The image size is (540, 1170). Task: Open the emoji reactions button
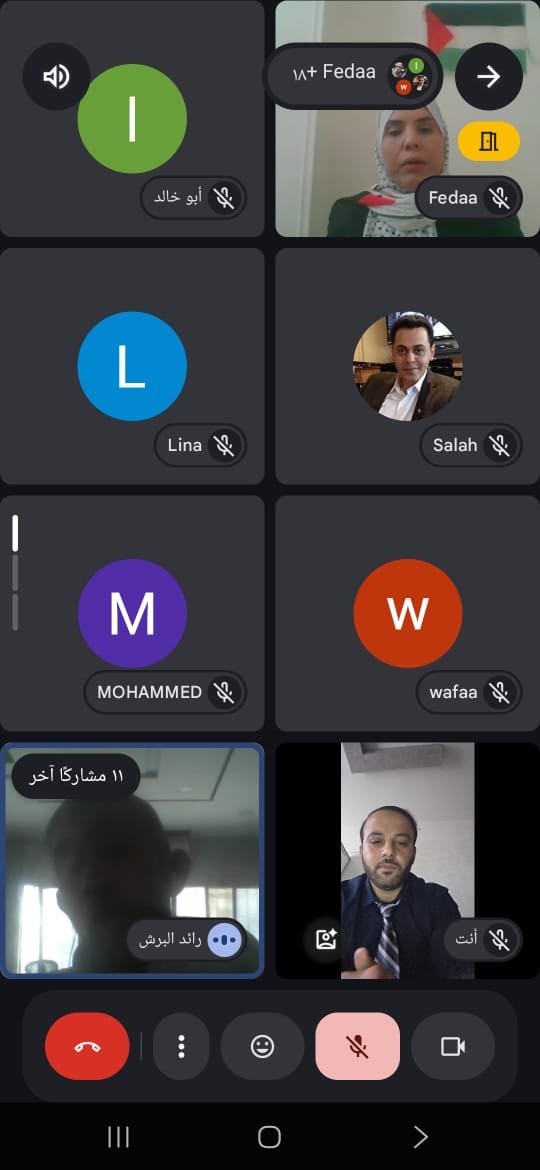pyautogui.click(x=263, y=1046)
